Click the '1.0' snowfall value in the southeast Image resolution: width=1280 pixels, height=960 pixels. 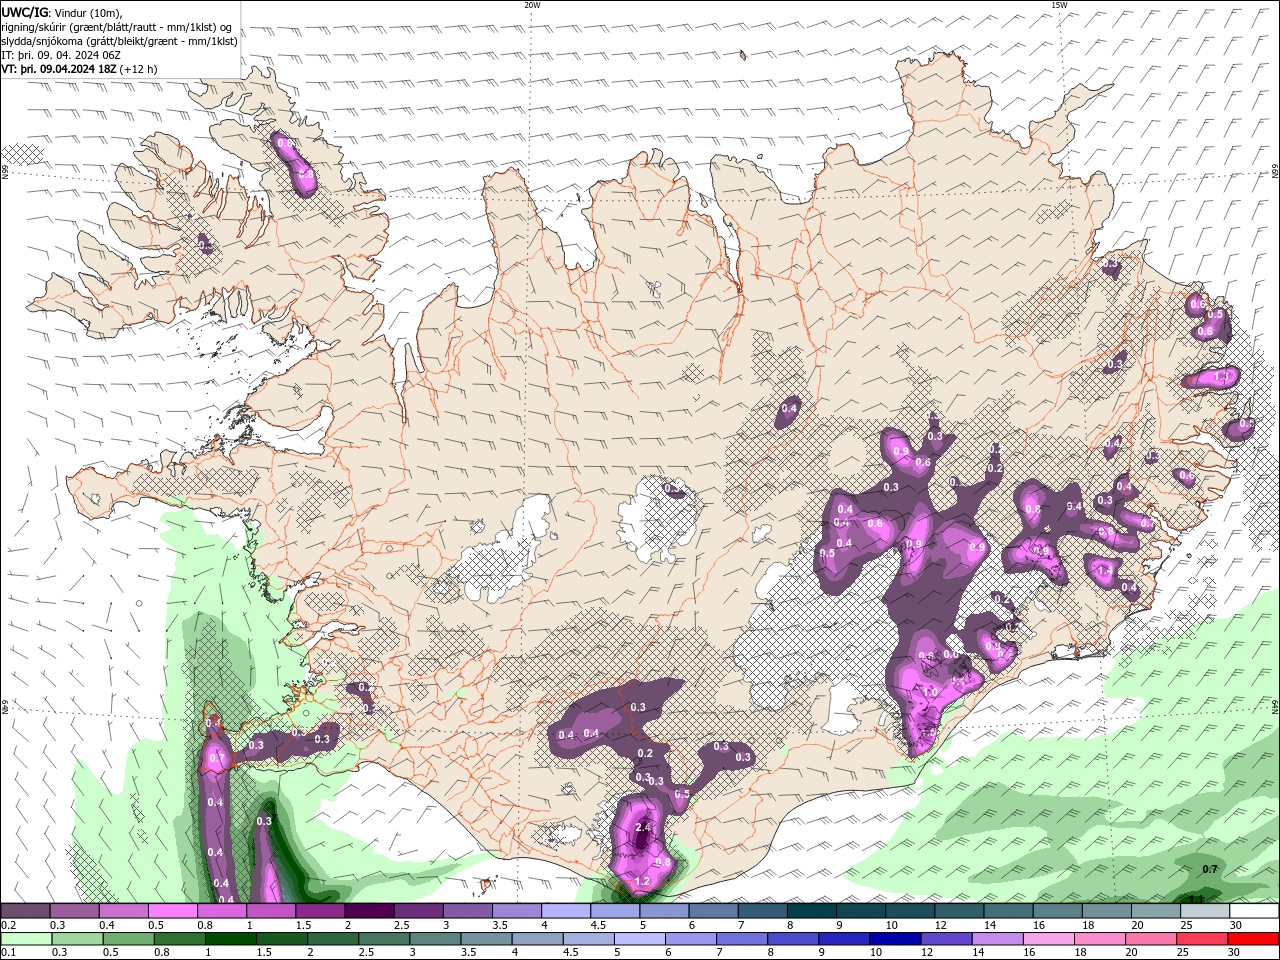tap(930, 692)
